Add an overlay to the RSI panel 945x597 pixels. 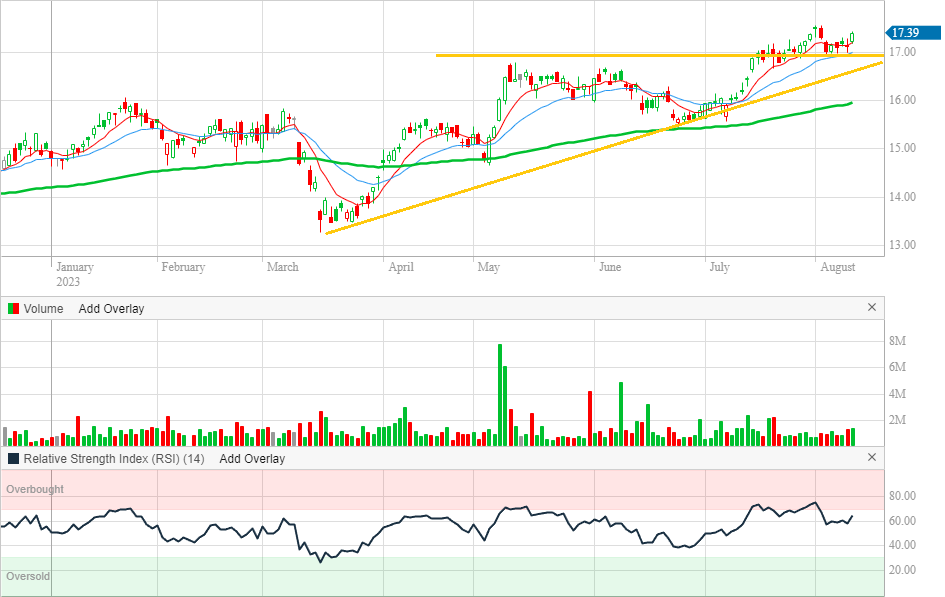252,459
